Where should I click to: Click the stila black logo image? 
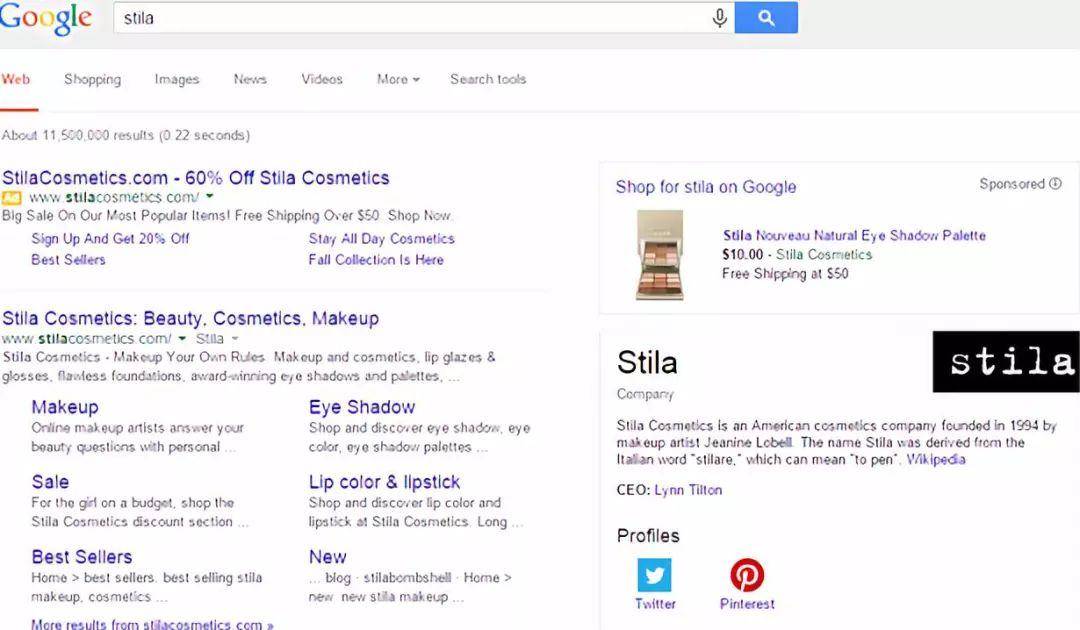(1006, 361)
